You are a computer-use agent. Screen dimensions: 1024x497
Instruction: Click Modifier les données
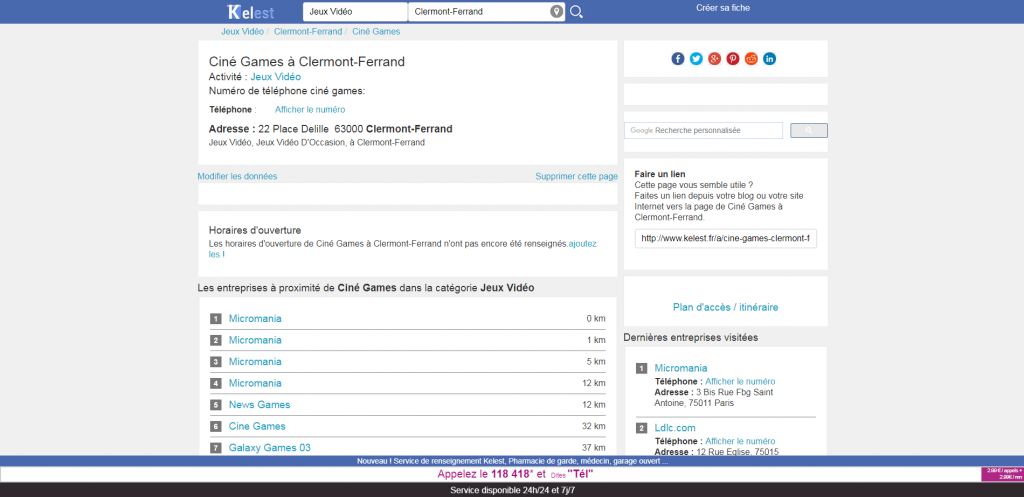[237, 176]
